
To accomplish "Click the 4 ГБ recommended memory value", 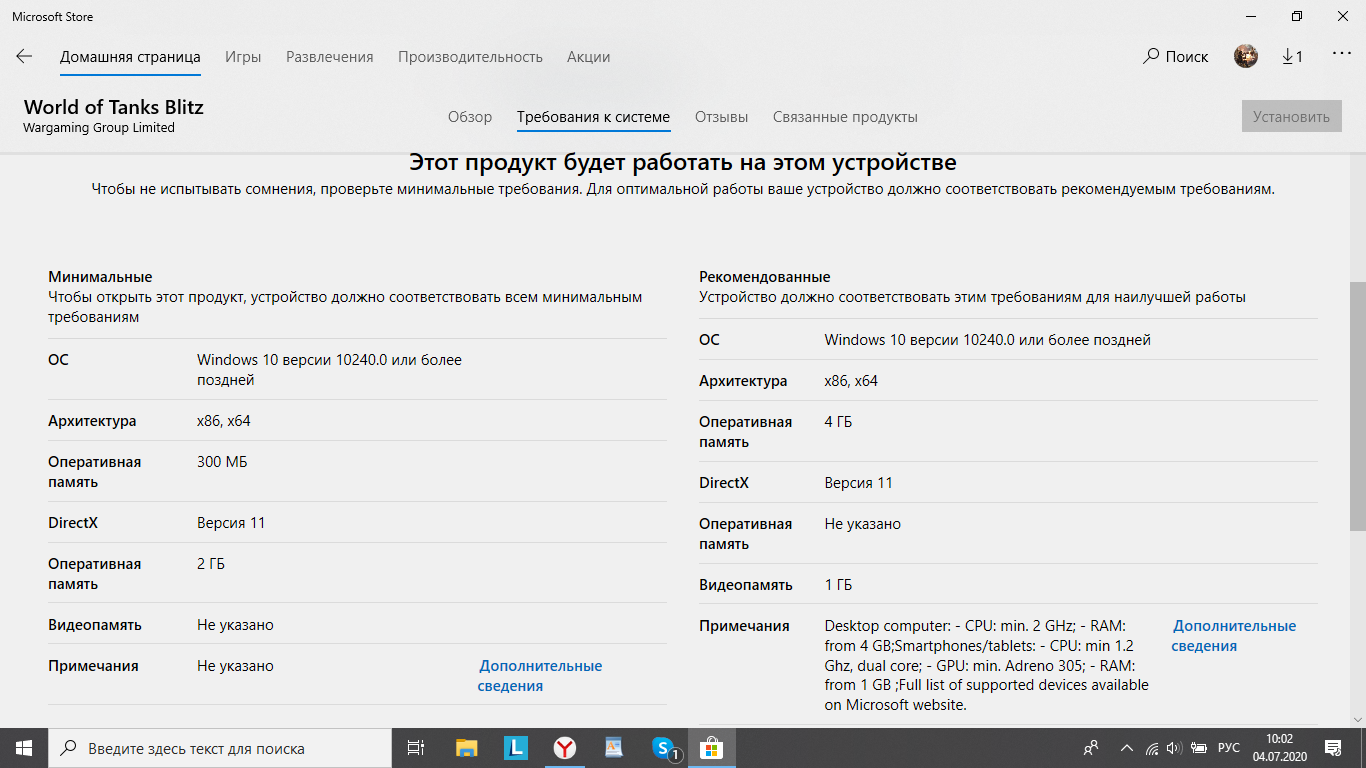I will pos(838,422).
